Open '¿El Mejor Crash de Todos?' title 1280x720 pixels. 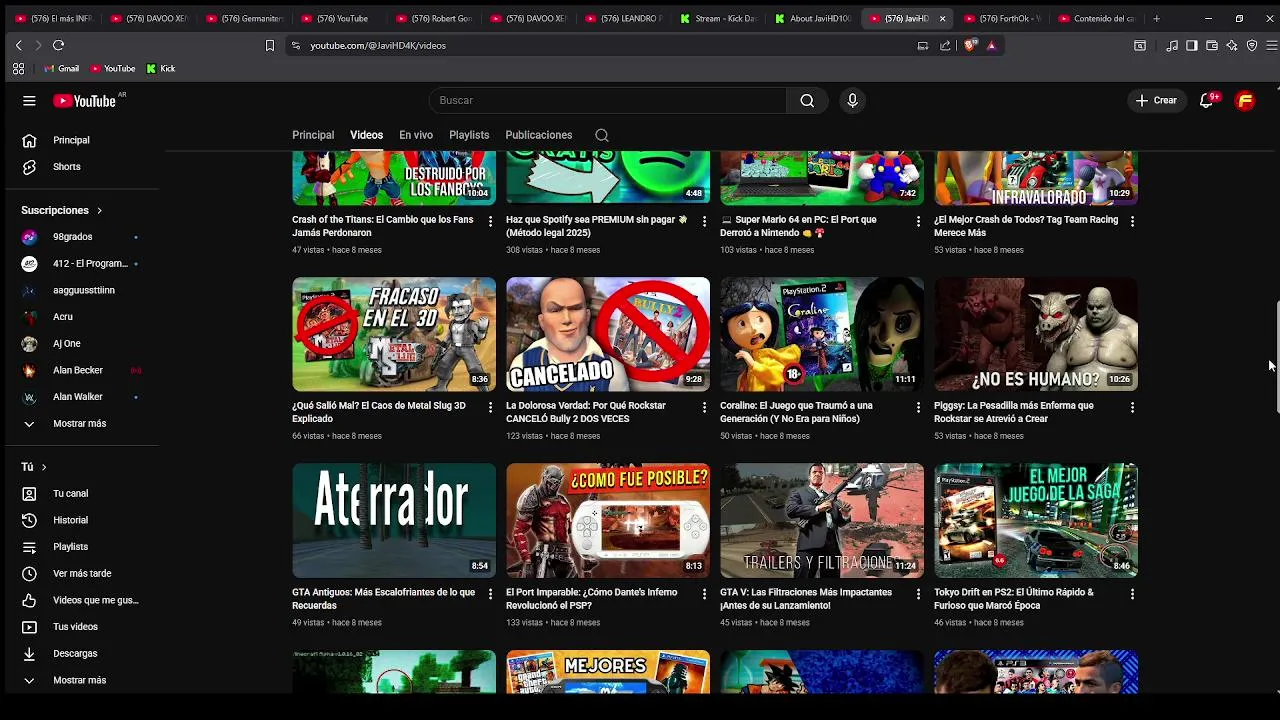(1026, 226)
